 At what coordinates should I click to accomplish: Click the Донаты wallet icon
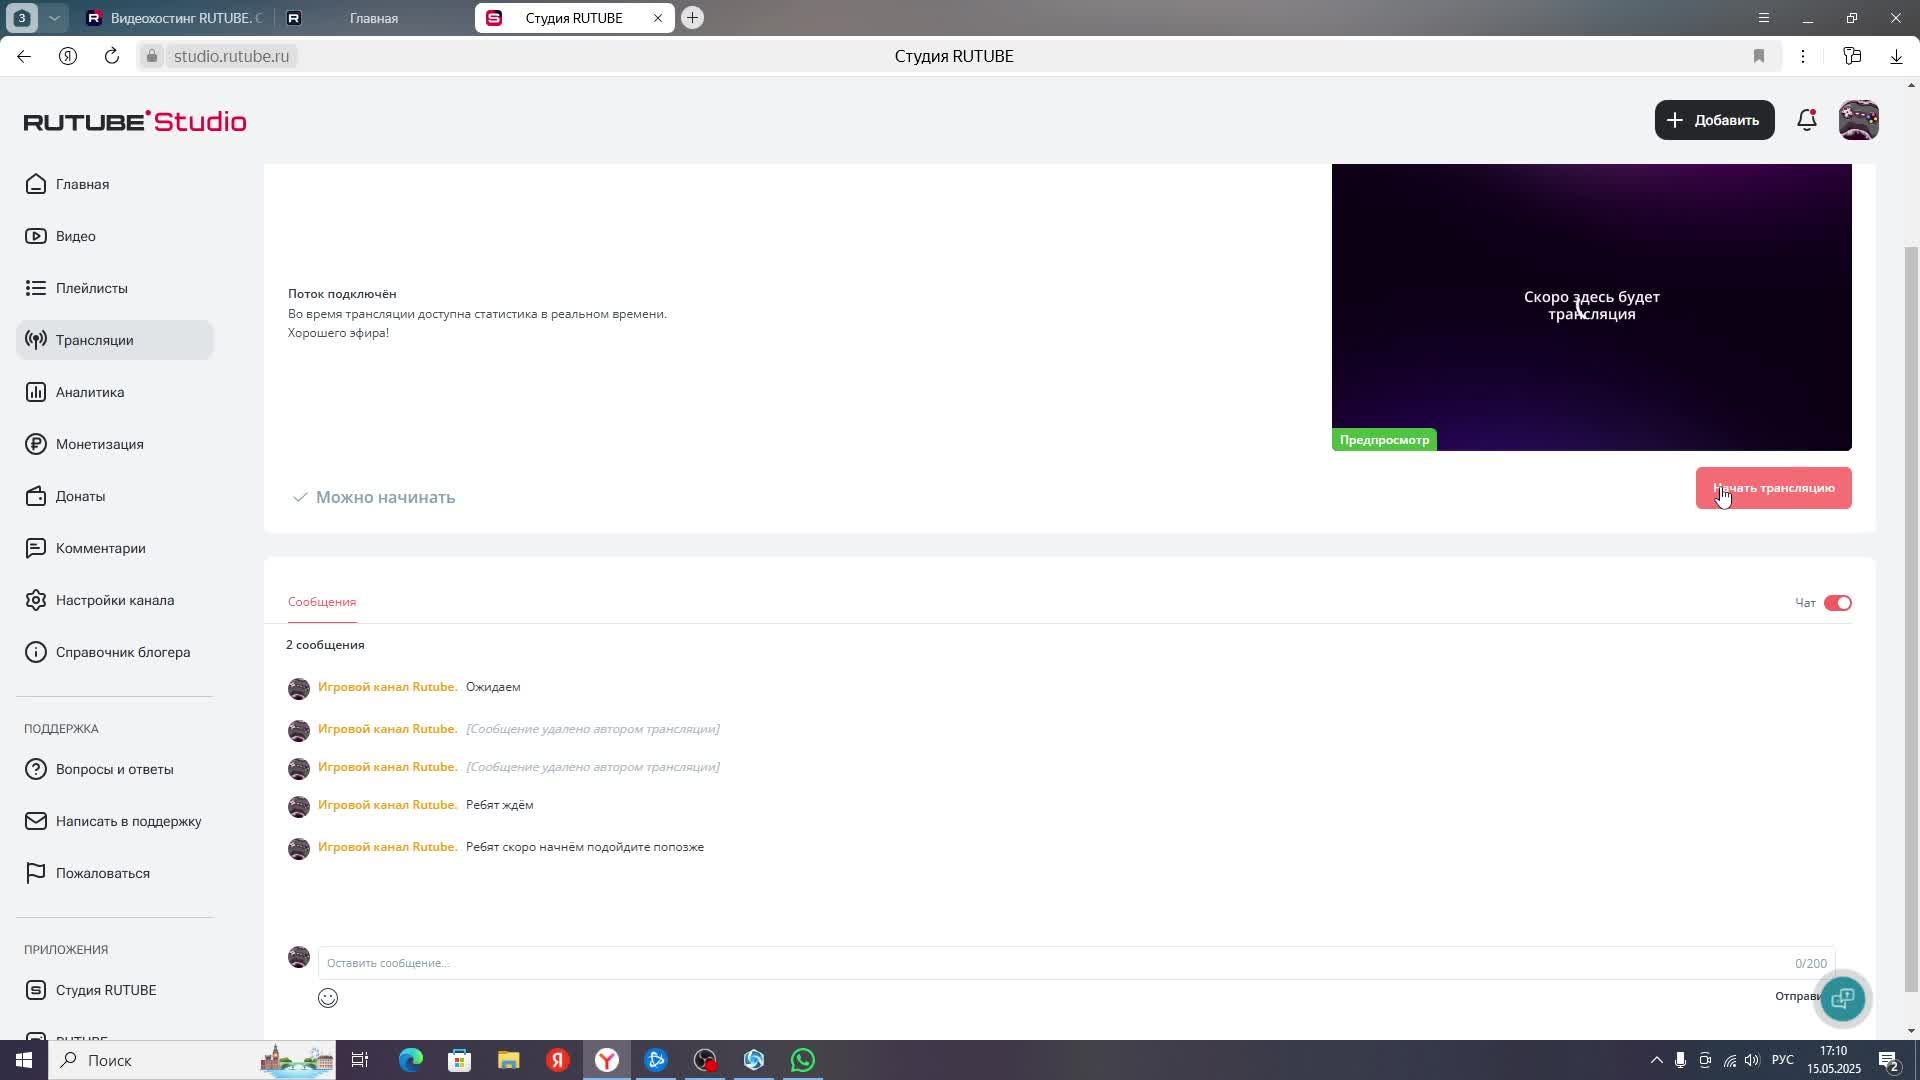click(x=36, y=496)
